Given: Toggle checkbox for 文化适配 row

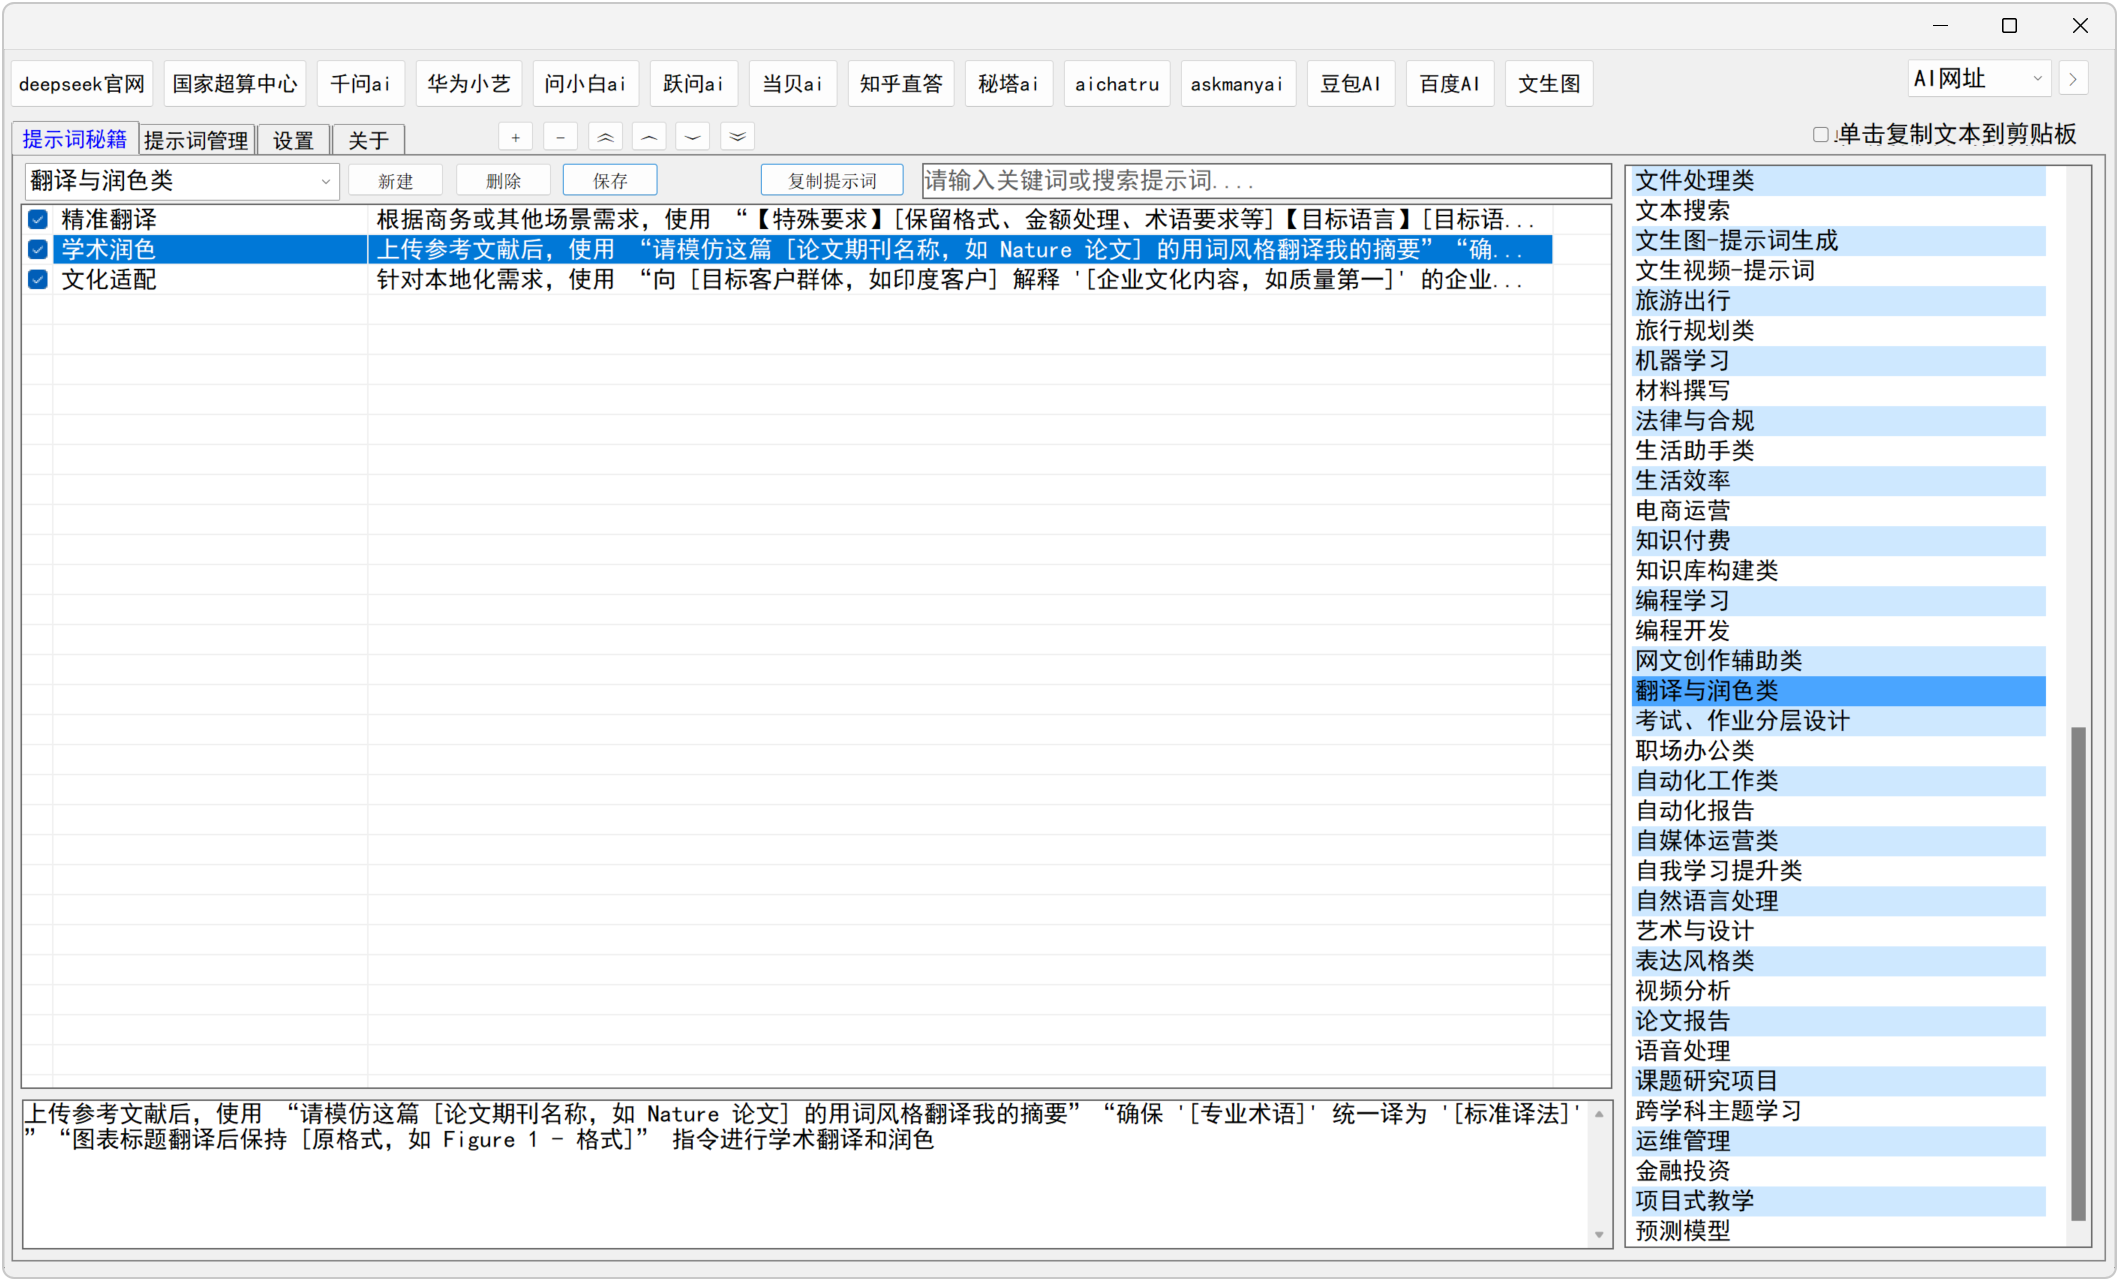Looking at the screenshot, I should (x=38, y=279).
